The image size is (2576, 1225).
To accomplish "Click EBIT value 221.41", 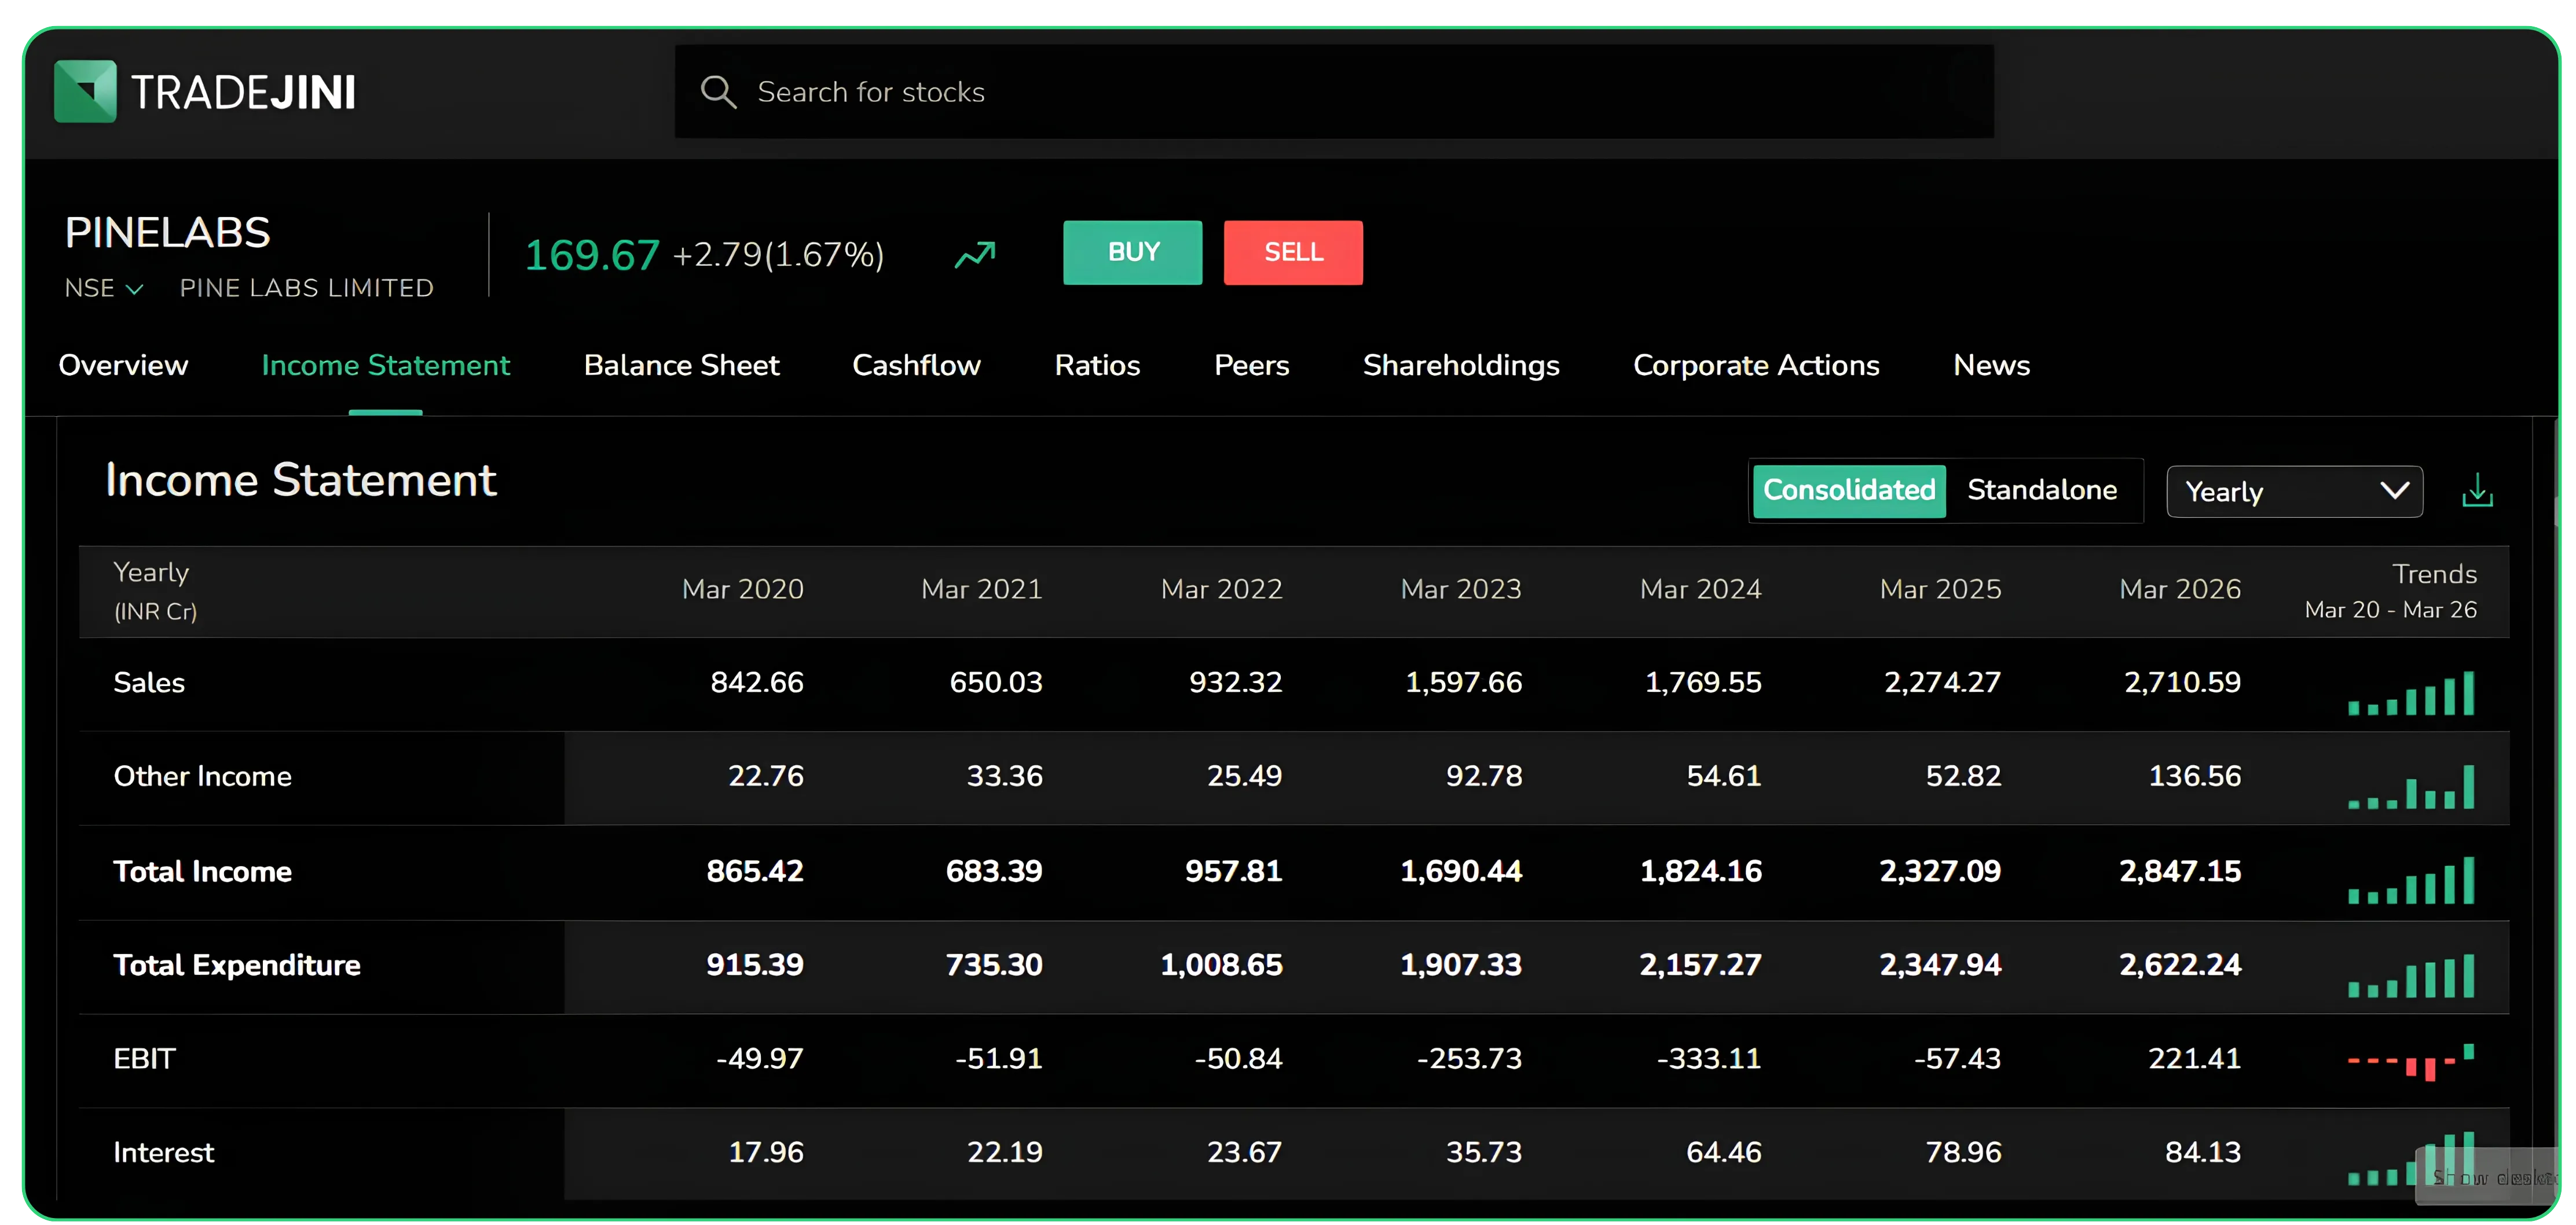I will (2194, 1058).
